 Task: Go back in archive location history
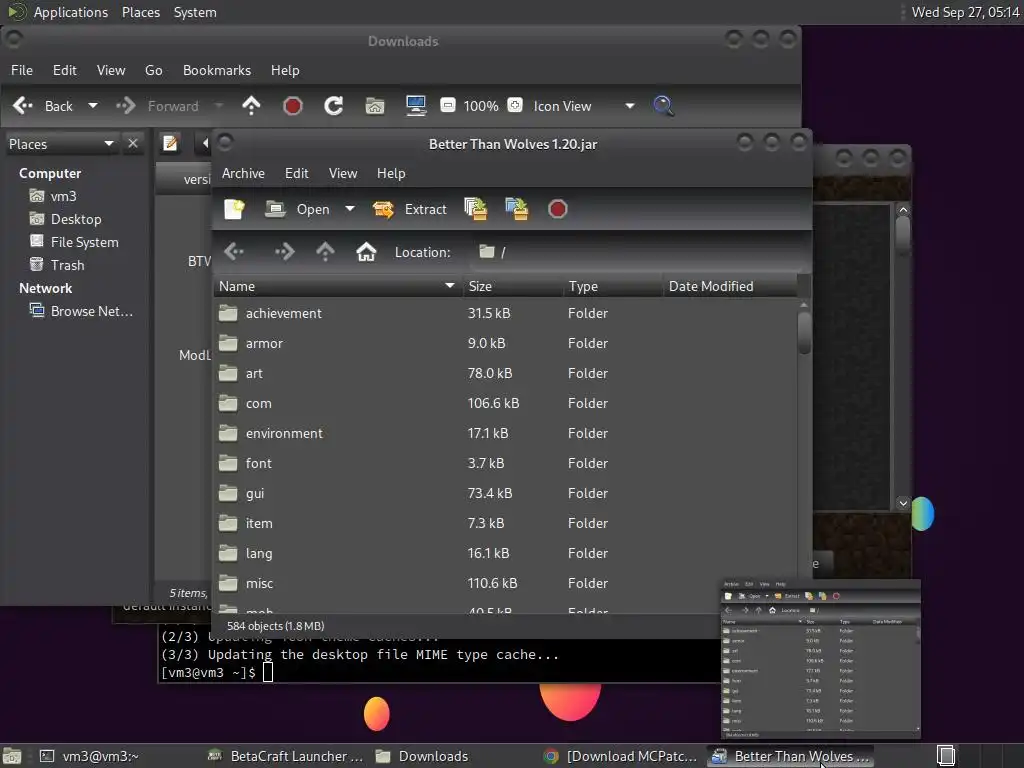234,251
